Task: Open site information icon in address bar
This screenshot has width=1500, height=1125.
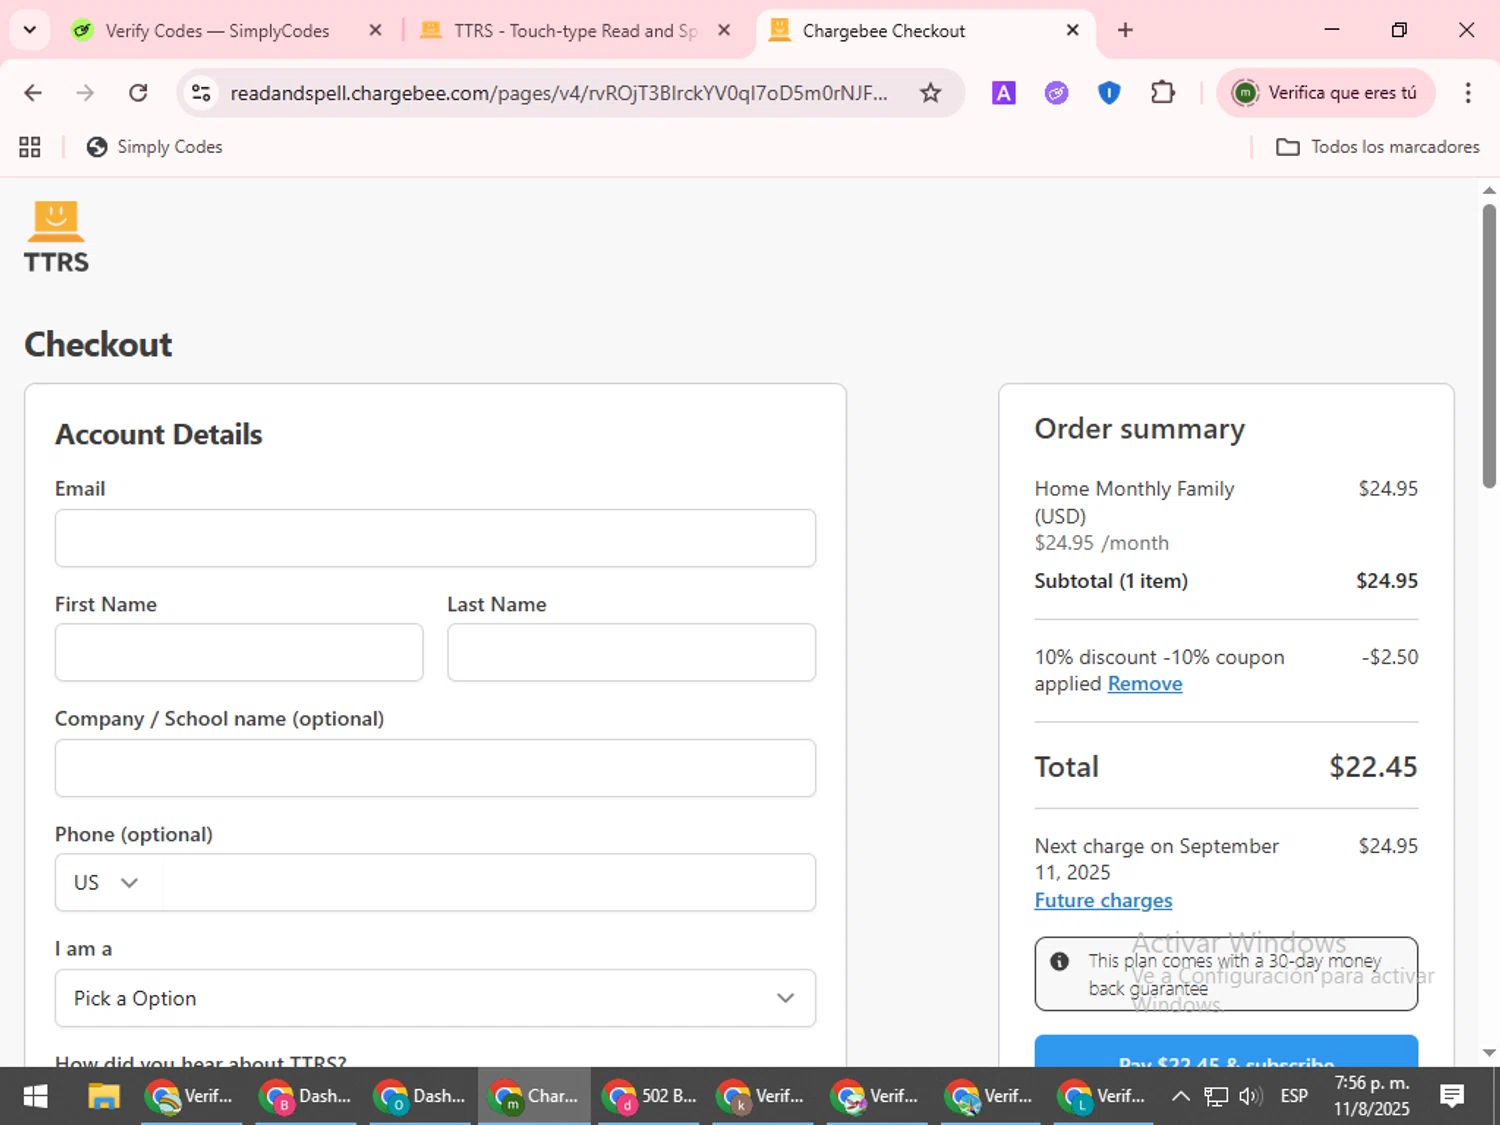Action: (201, 93)
